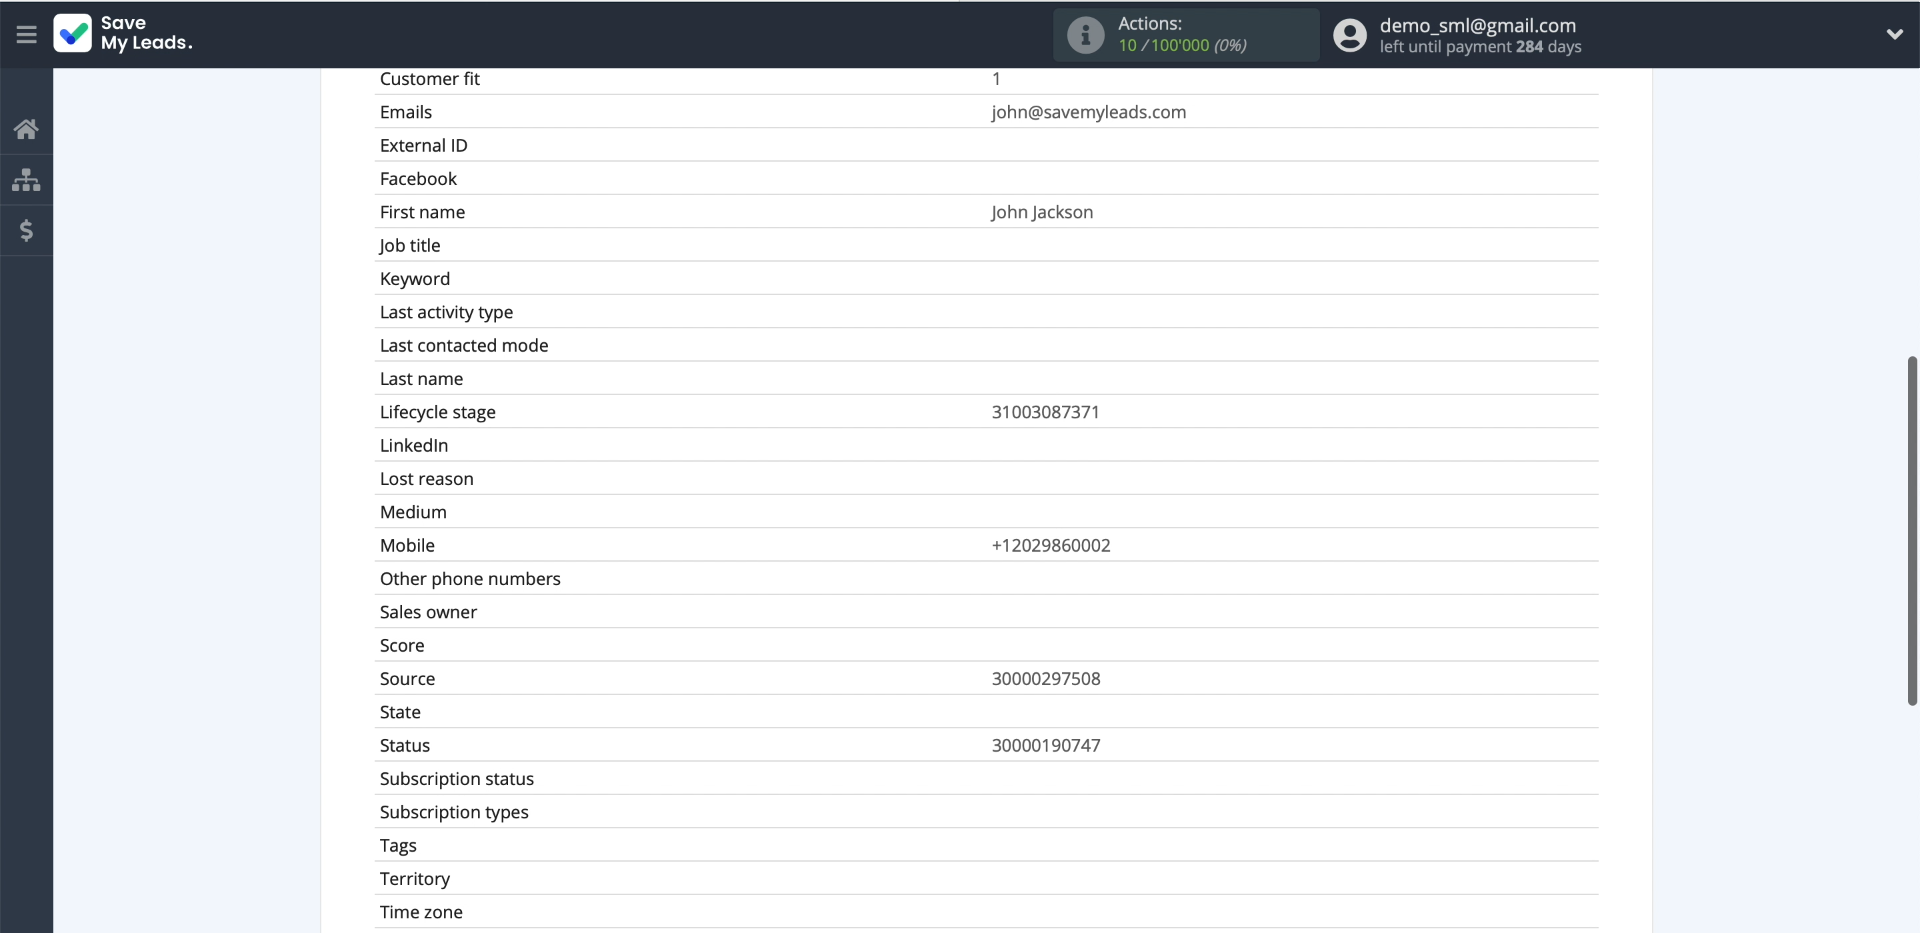1920x933 pixels.
Task: Click the Last name label
Action: point(421,379)
